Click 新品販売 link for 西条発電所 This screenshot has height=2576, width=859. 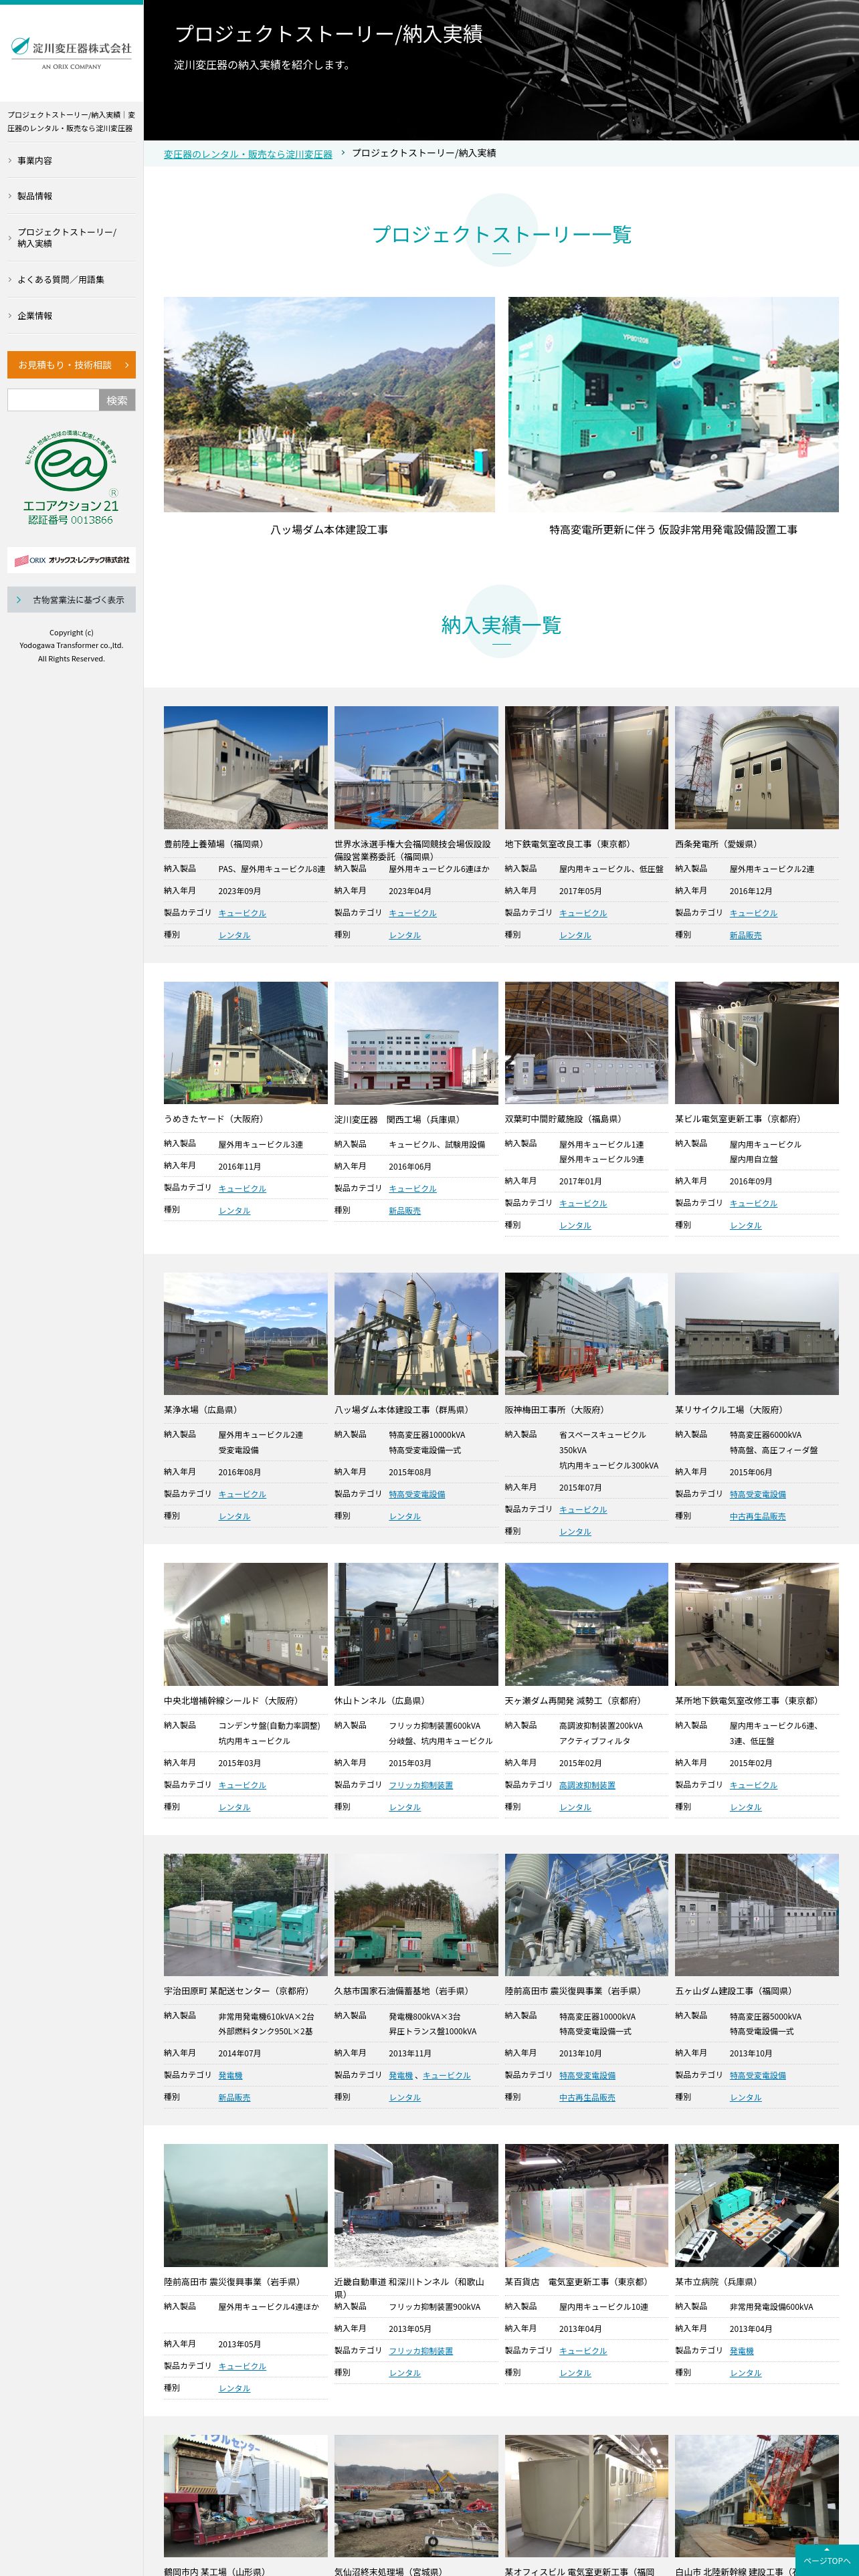click(x=745, y=935)
